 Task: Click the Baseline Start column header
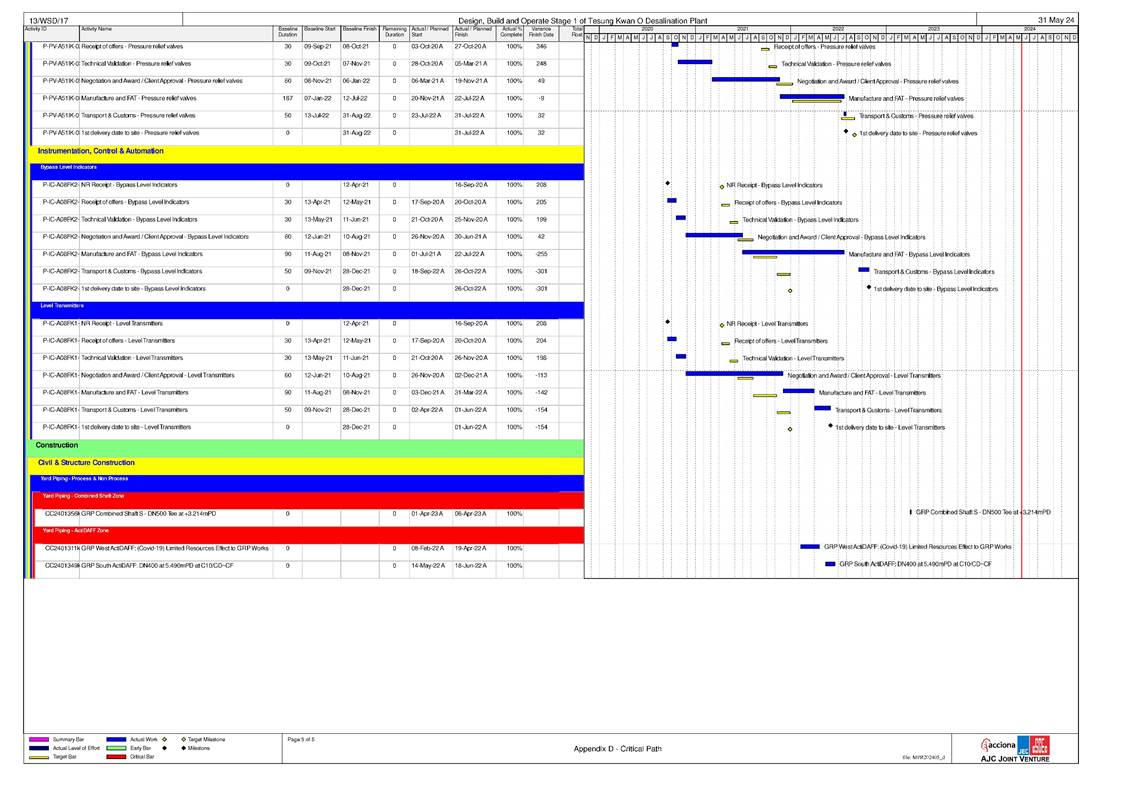320,30
